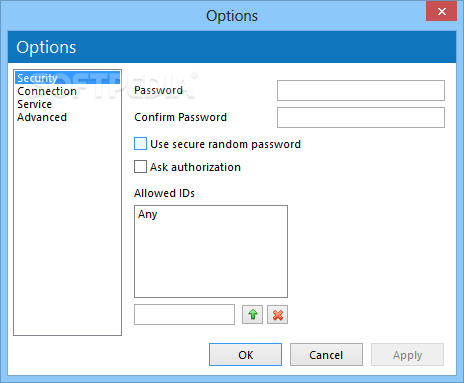Switch to the Service options page
Viewport: 464px width, 383px height.
click(x=35, y=104)
